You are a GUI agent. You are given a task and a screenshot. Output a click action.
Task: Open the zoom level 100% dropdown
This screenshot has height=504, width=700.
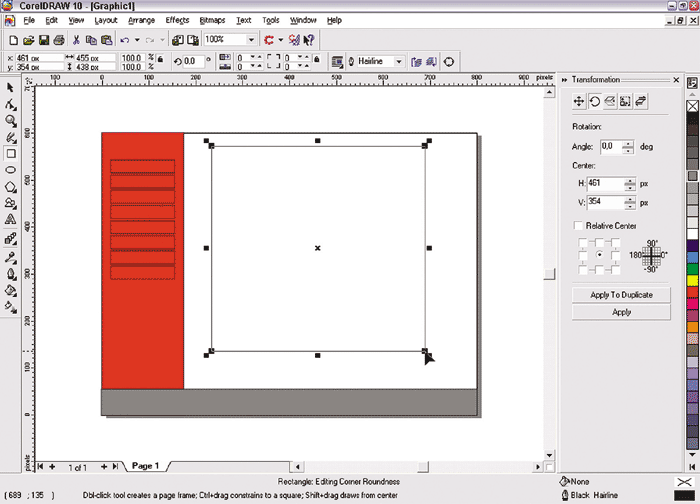[x=251, y=40]
